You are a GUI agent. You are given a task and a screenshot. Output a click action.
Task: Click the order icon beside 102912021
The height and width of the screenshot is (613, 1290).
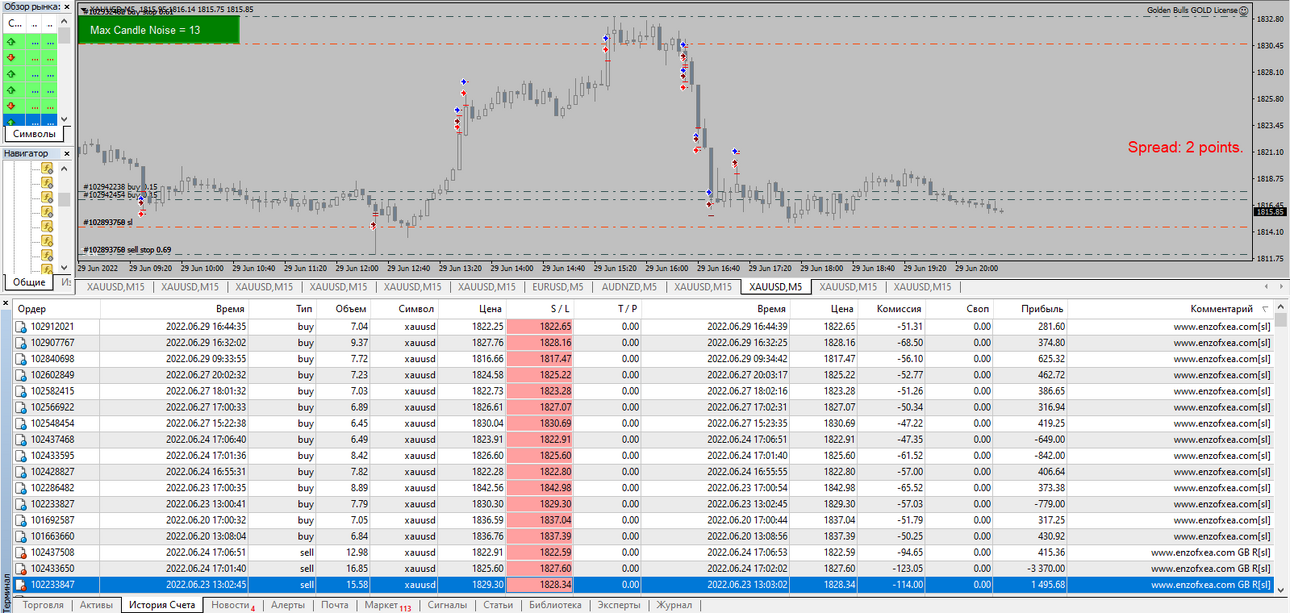21,326
